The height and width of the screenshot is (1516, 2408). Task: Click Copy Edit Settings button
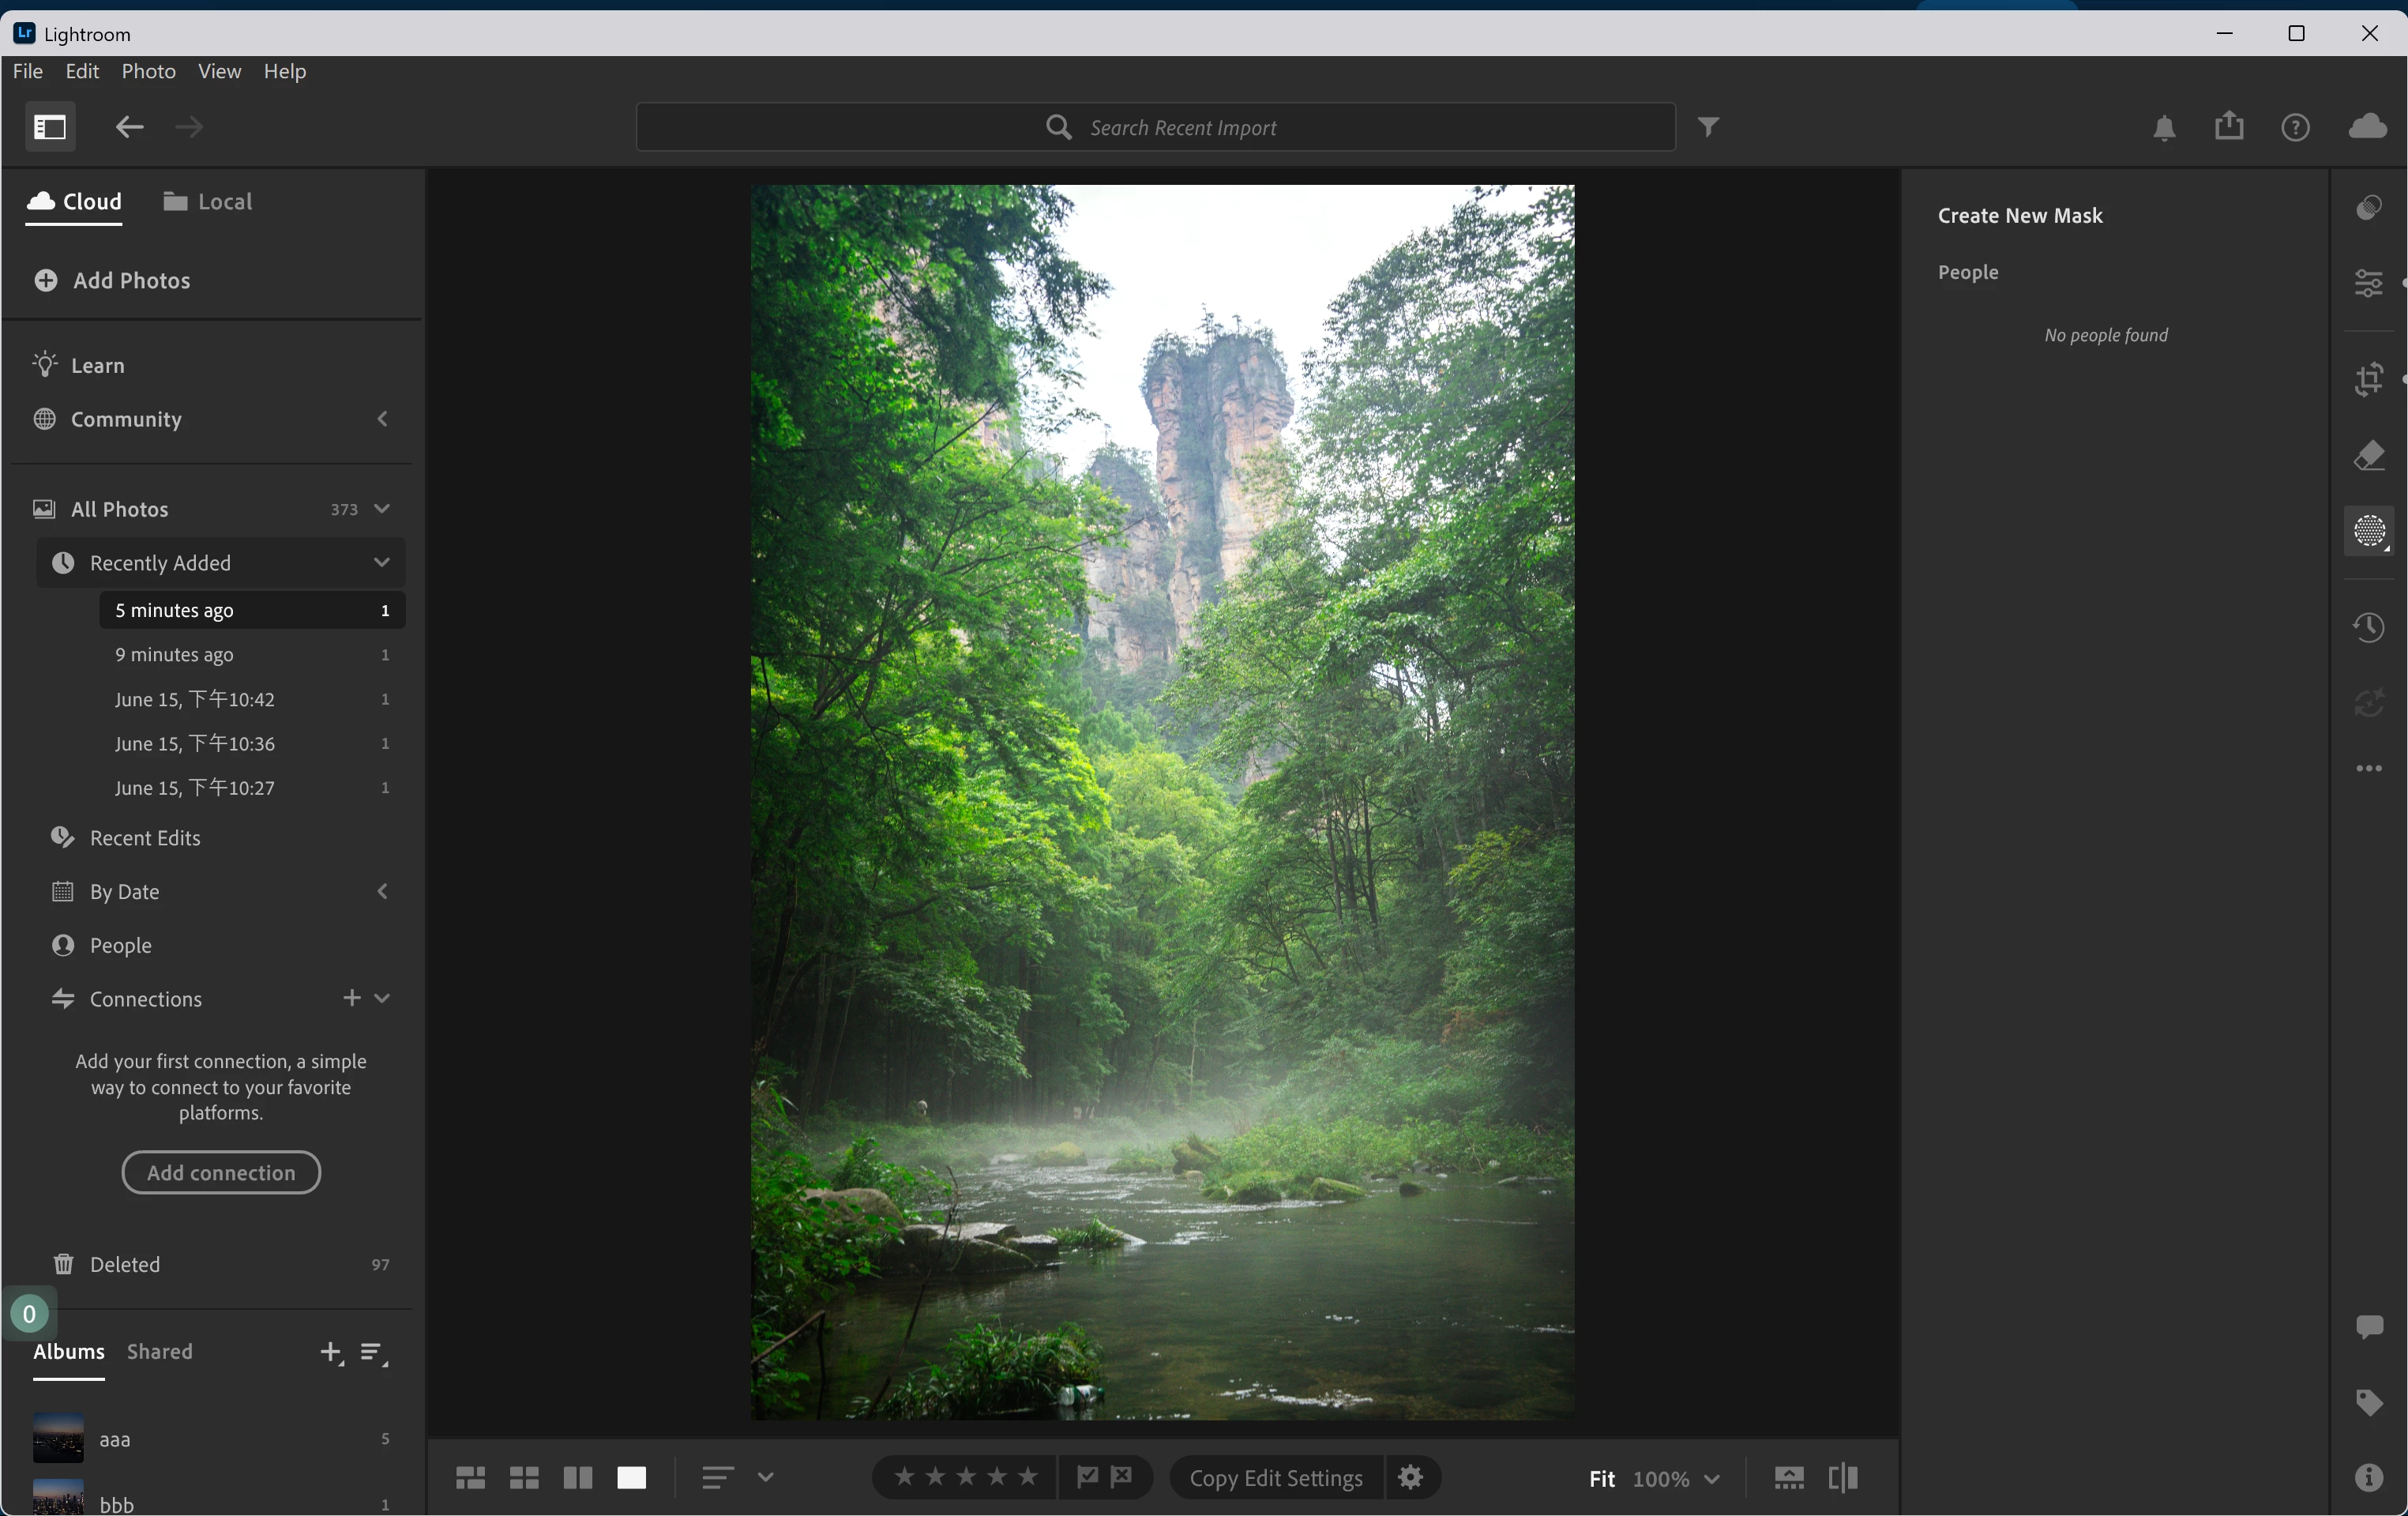(1276, 1478)
